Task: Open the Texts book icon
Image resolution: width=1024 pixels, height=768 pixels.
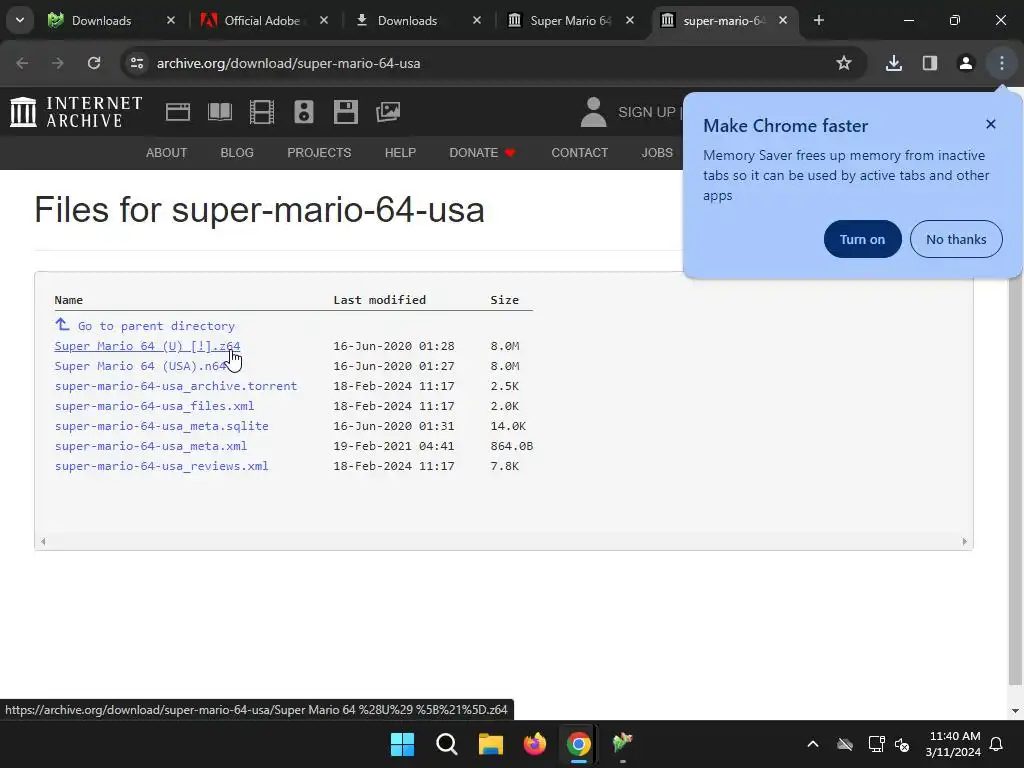Action: tap(219, 112)
